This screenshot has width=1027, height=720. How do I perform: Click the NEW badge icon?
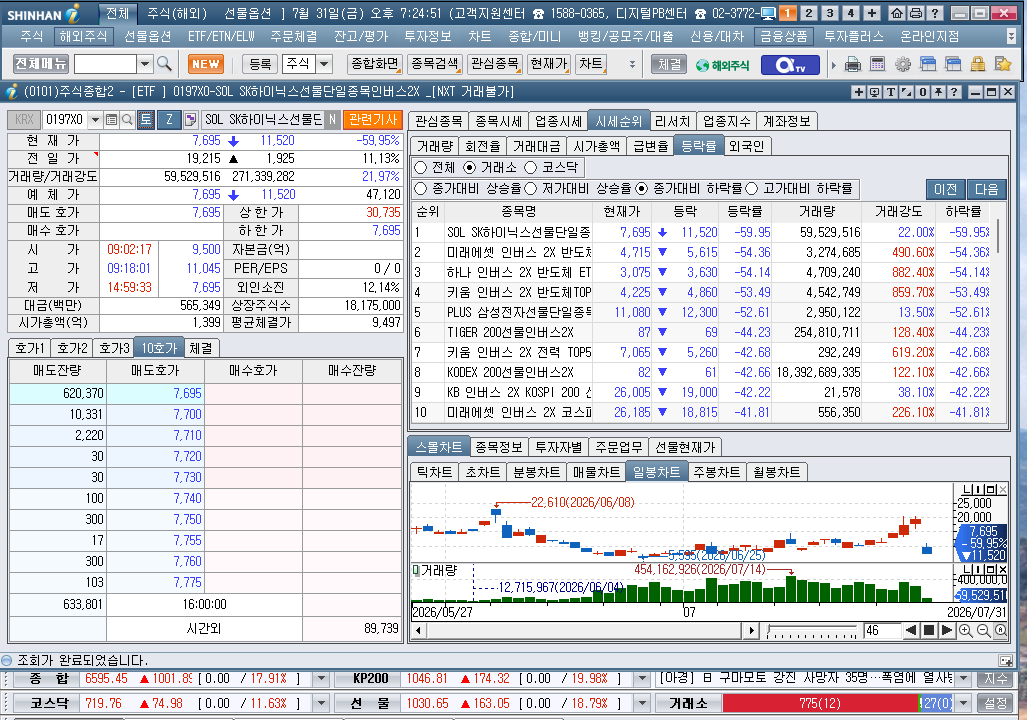click(x=206, y=64)
